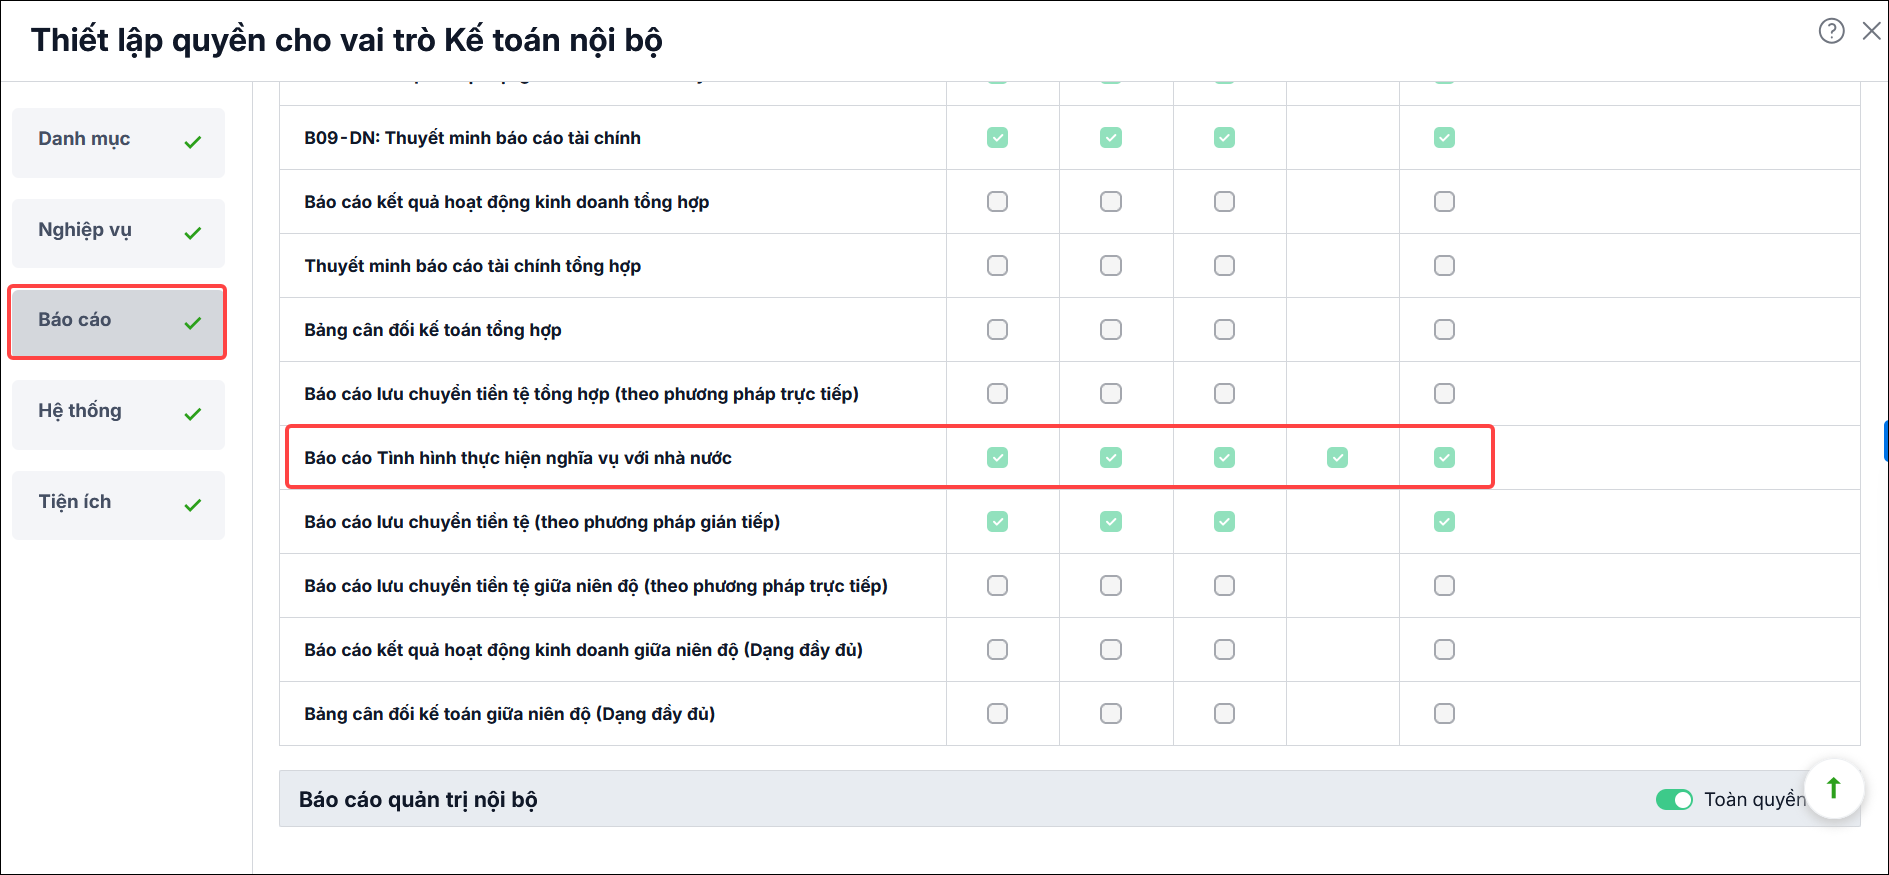The width and height of the screenshot is (1889, 875).
Task: Click the checkmark icon on Hệ thống
Action: coord(193,414)
